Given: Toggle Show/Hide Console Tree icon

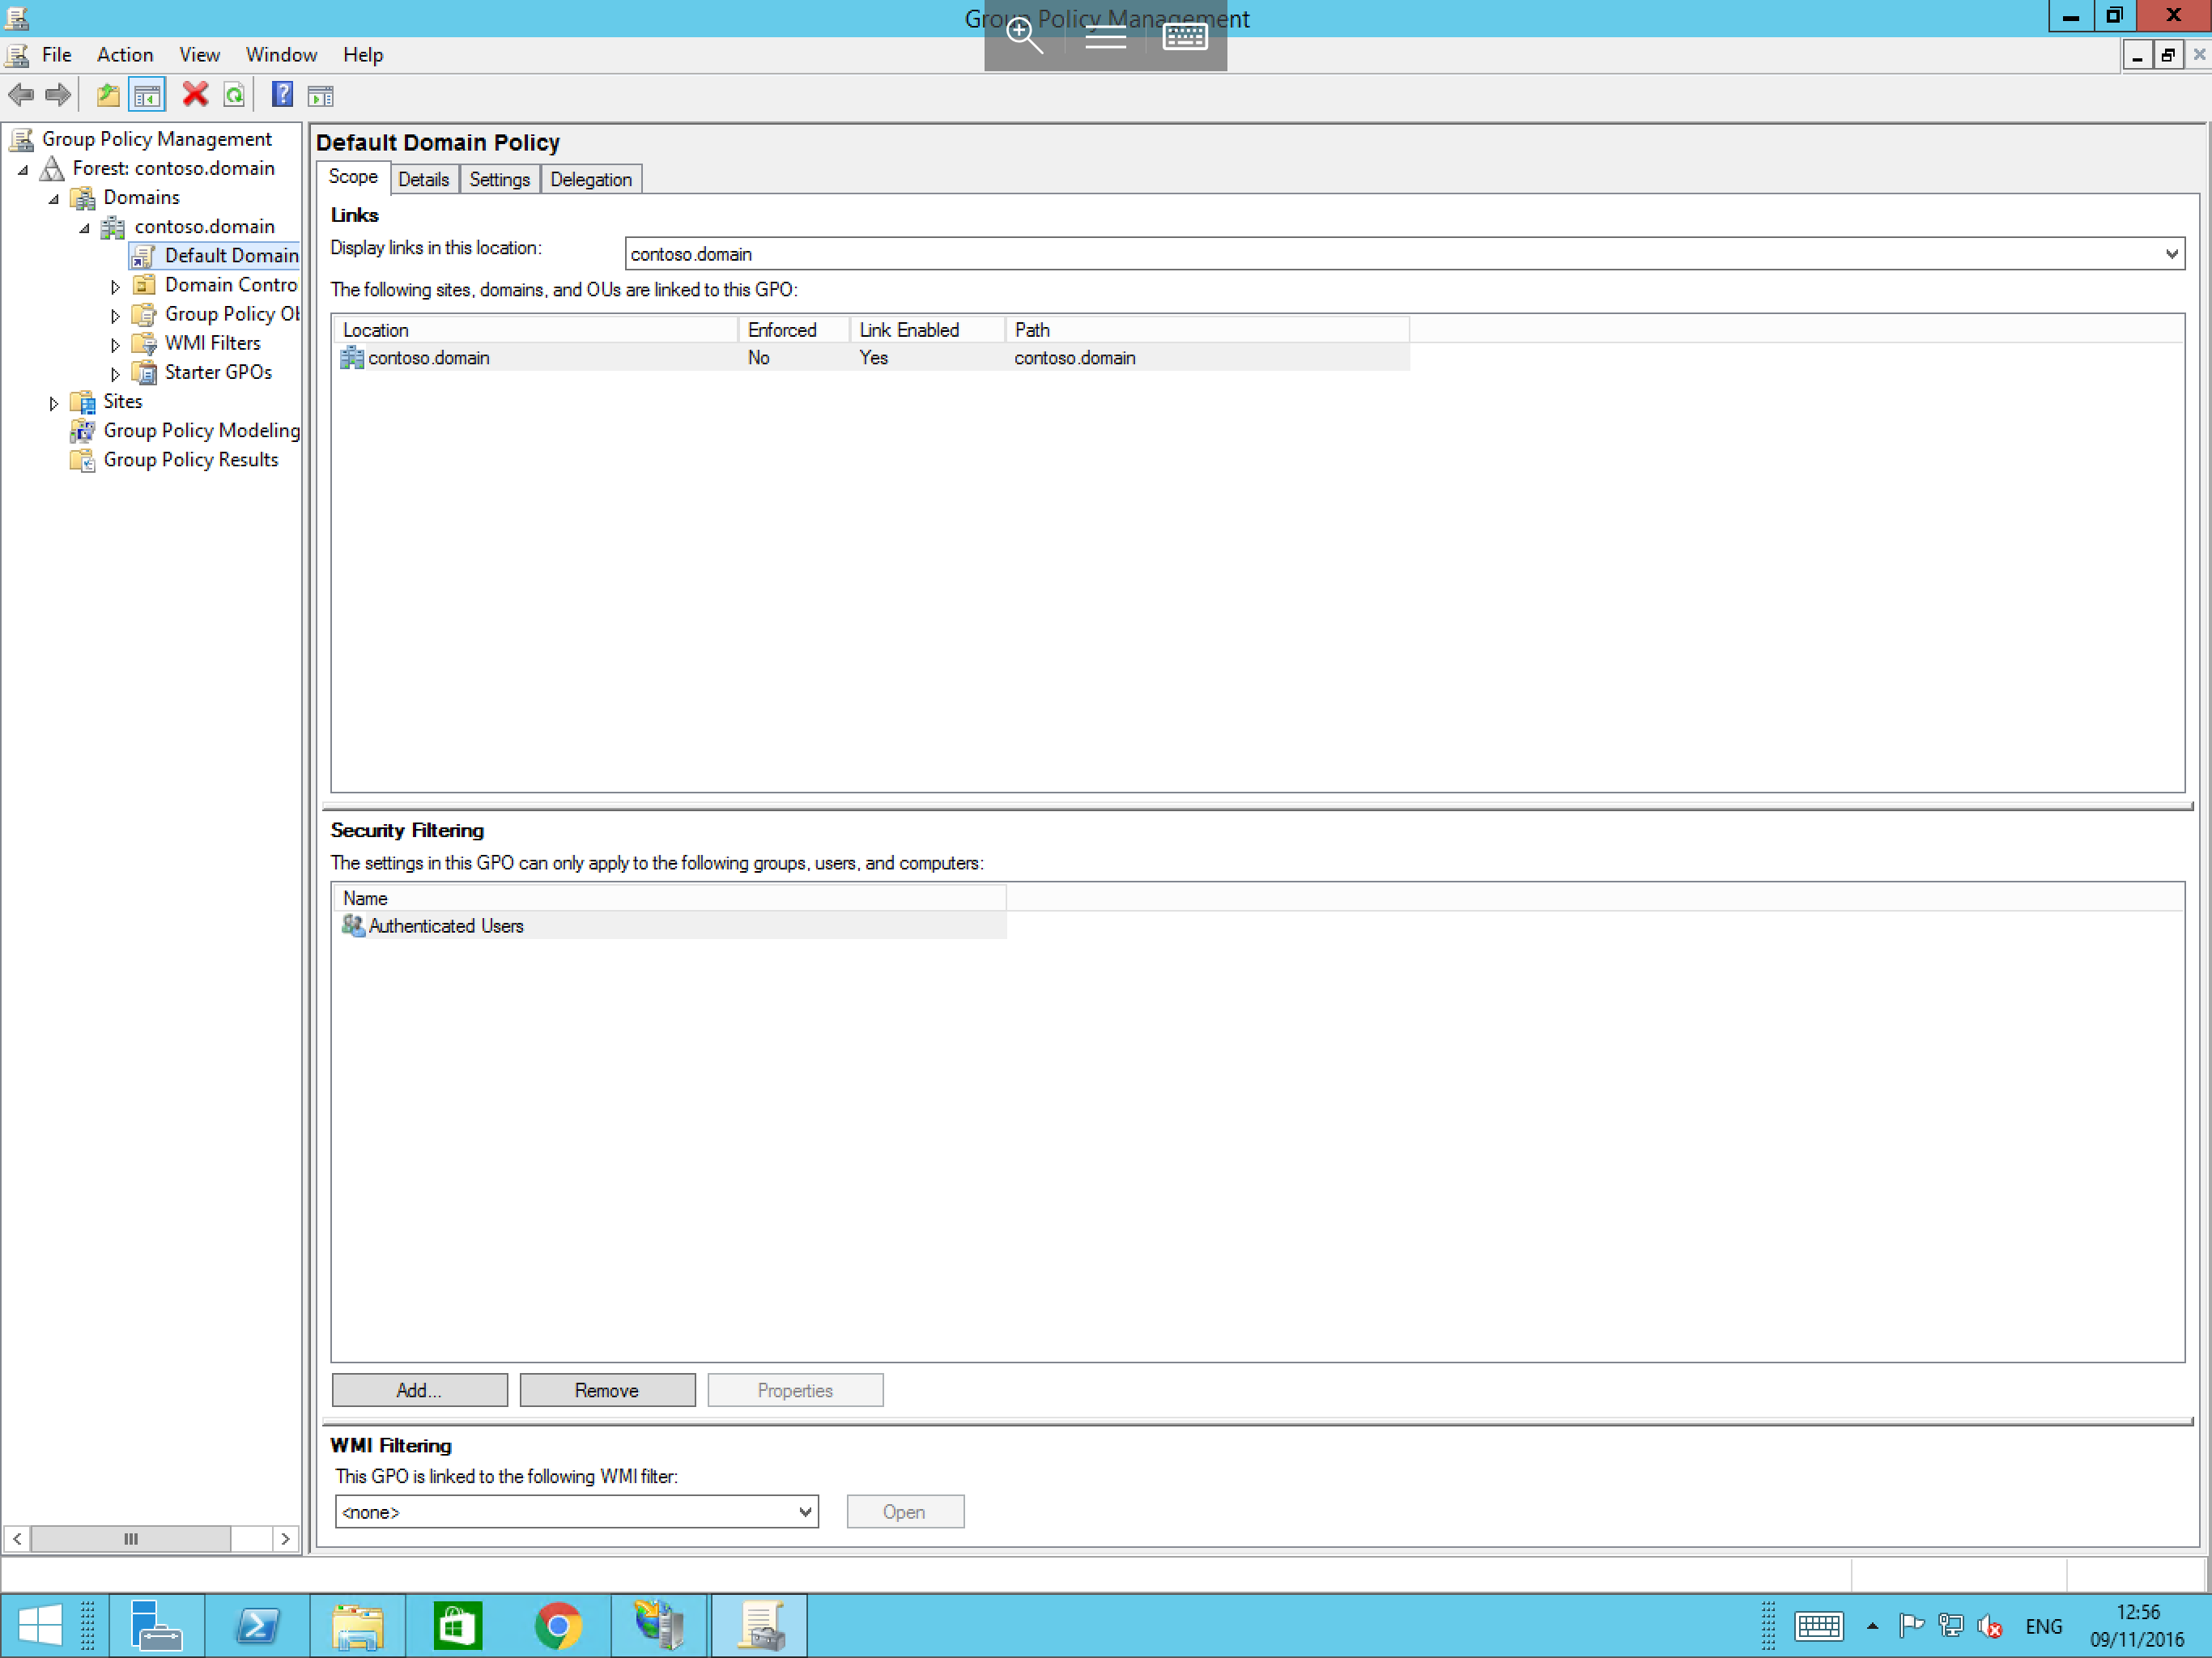Looking at the screenshot, I should [x=147, y=95].
